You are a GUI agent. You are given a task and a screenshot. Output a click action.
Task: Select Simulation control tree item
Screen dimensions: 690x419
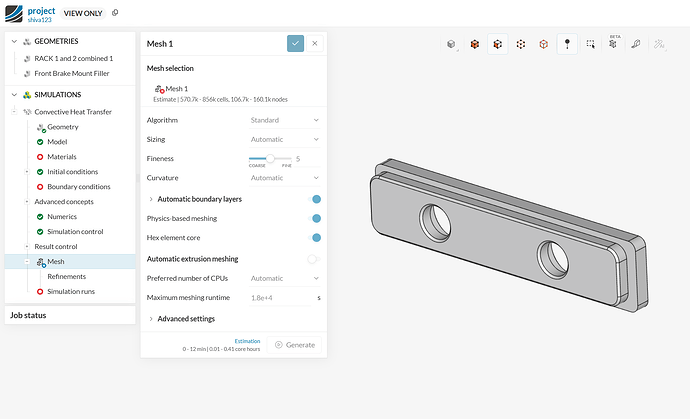click(75, 232)
